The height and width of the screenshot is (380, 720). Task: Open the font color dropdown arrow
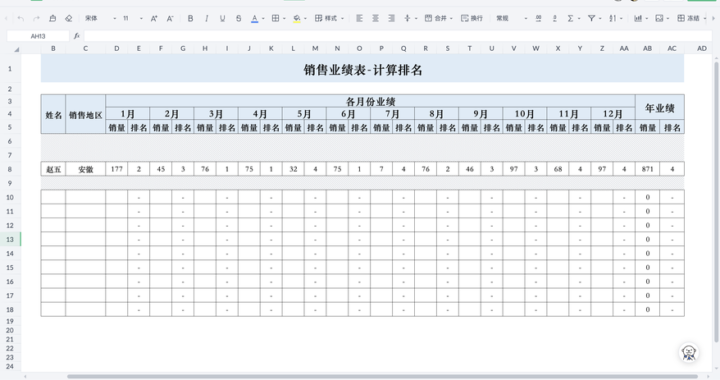[263, 18]
